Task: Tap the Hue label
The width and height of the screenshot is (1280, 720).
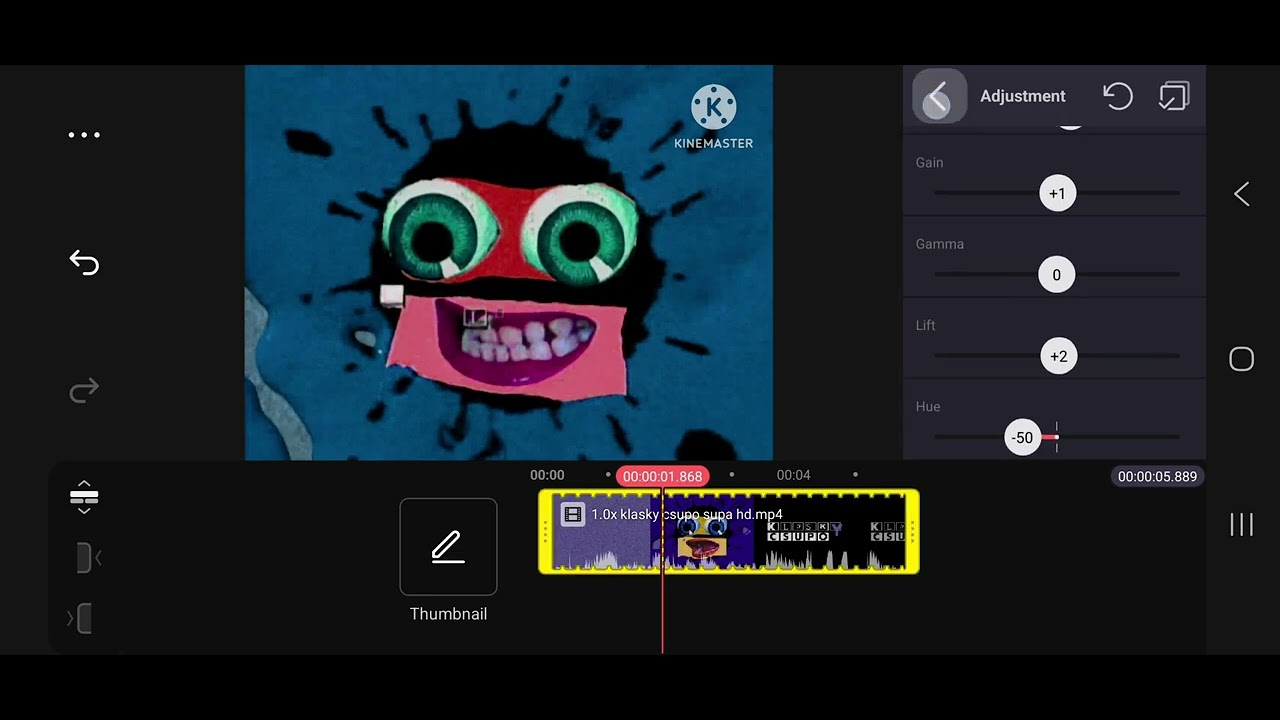Action: point(927,406)
